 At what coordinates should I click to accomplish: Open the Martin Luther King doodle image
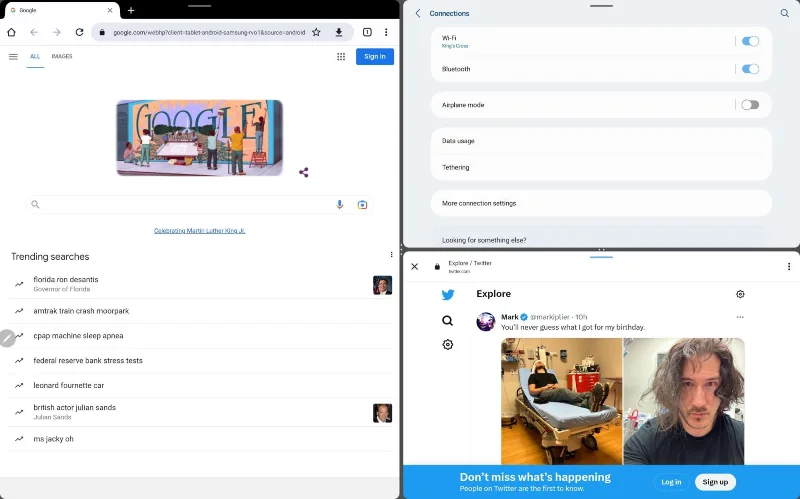(x=199, y=138)
